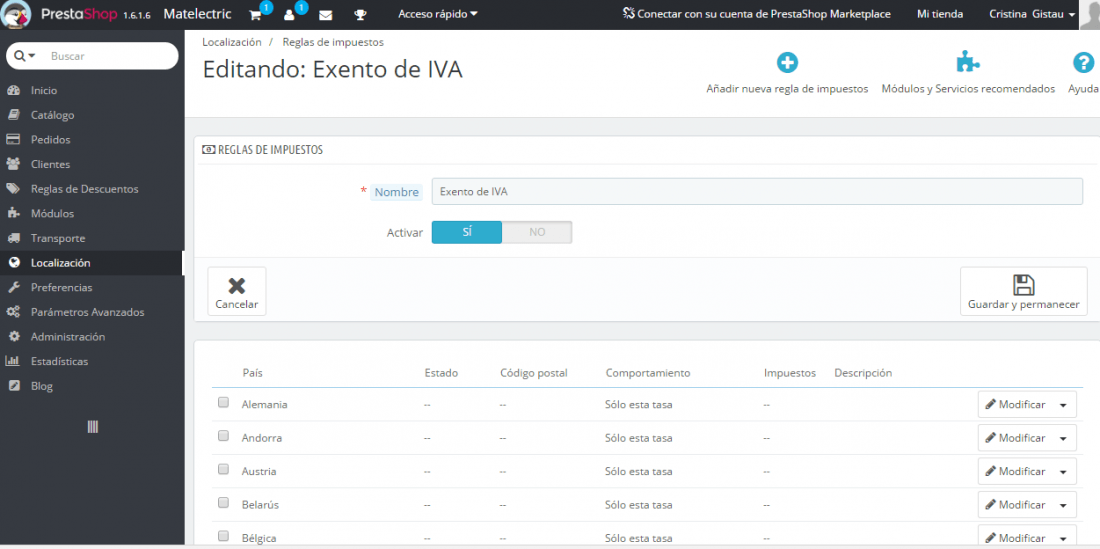Collapse the sidebar using the bars icon
The width and height of the screenshot is (1100, 549).
[93, 427]
